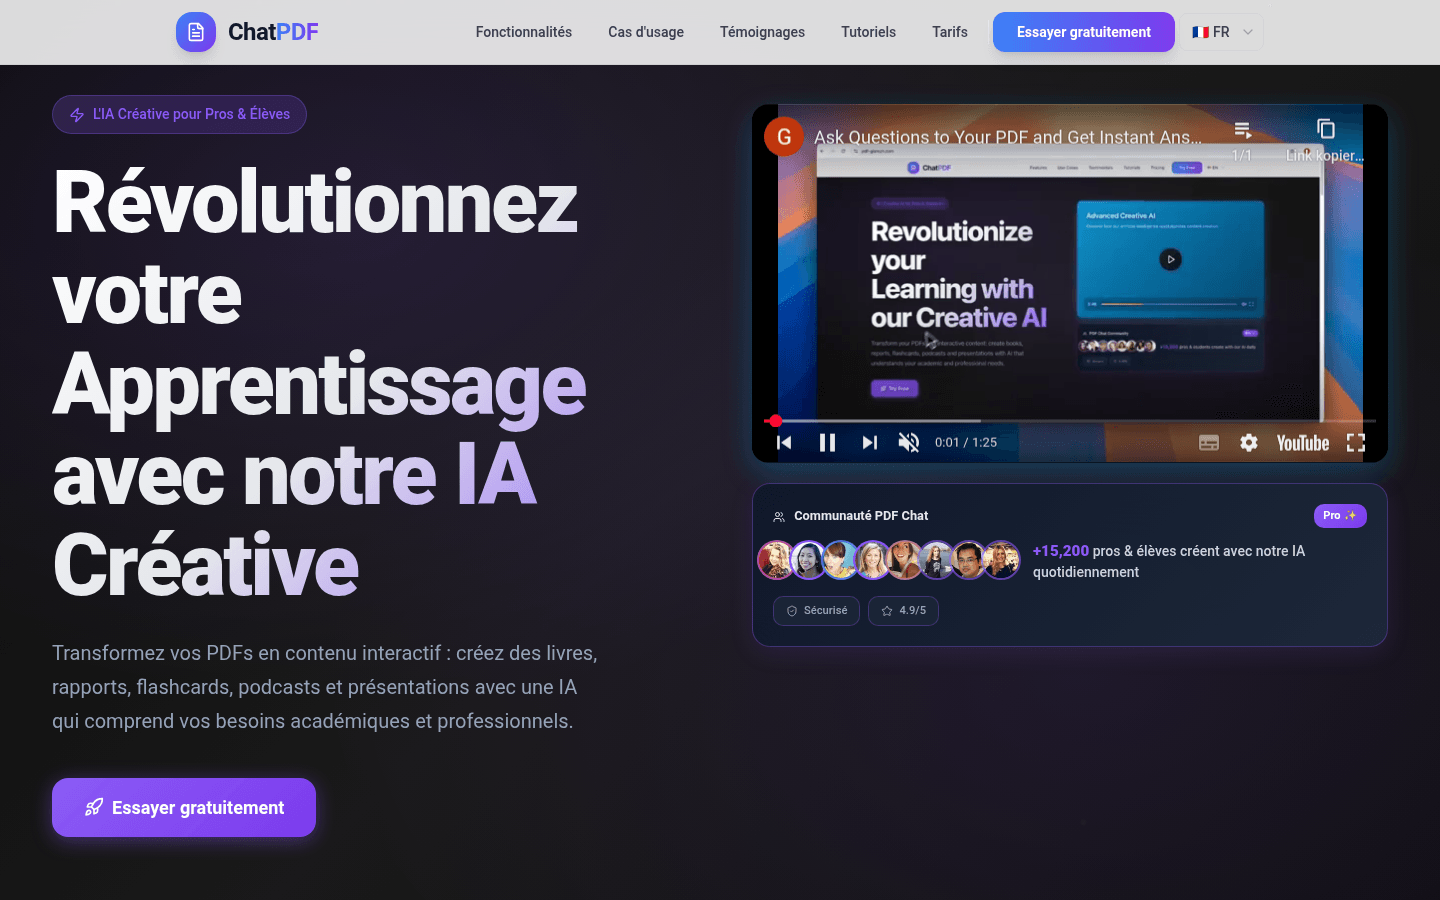
Task: Go to the previous video
Action: (784, 443)
